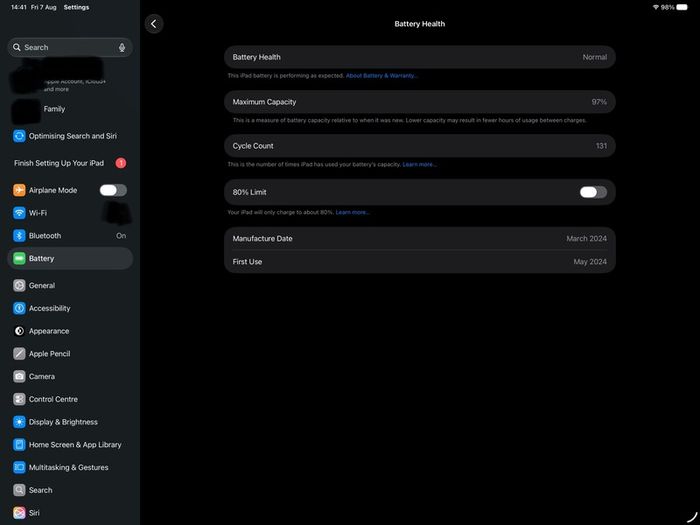Viewport: 700px width, 525px height.
Task: Open Display & Brightness settings
Action: [x=70, y=422]
